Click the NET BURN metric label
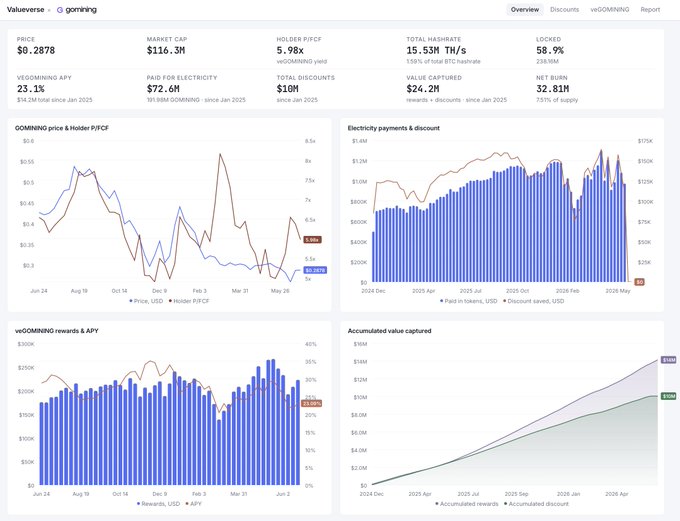Viewport: 680px width, 521px height. [x=552, y=78]
